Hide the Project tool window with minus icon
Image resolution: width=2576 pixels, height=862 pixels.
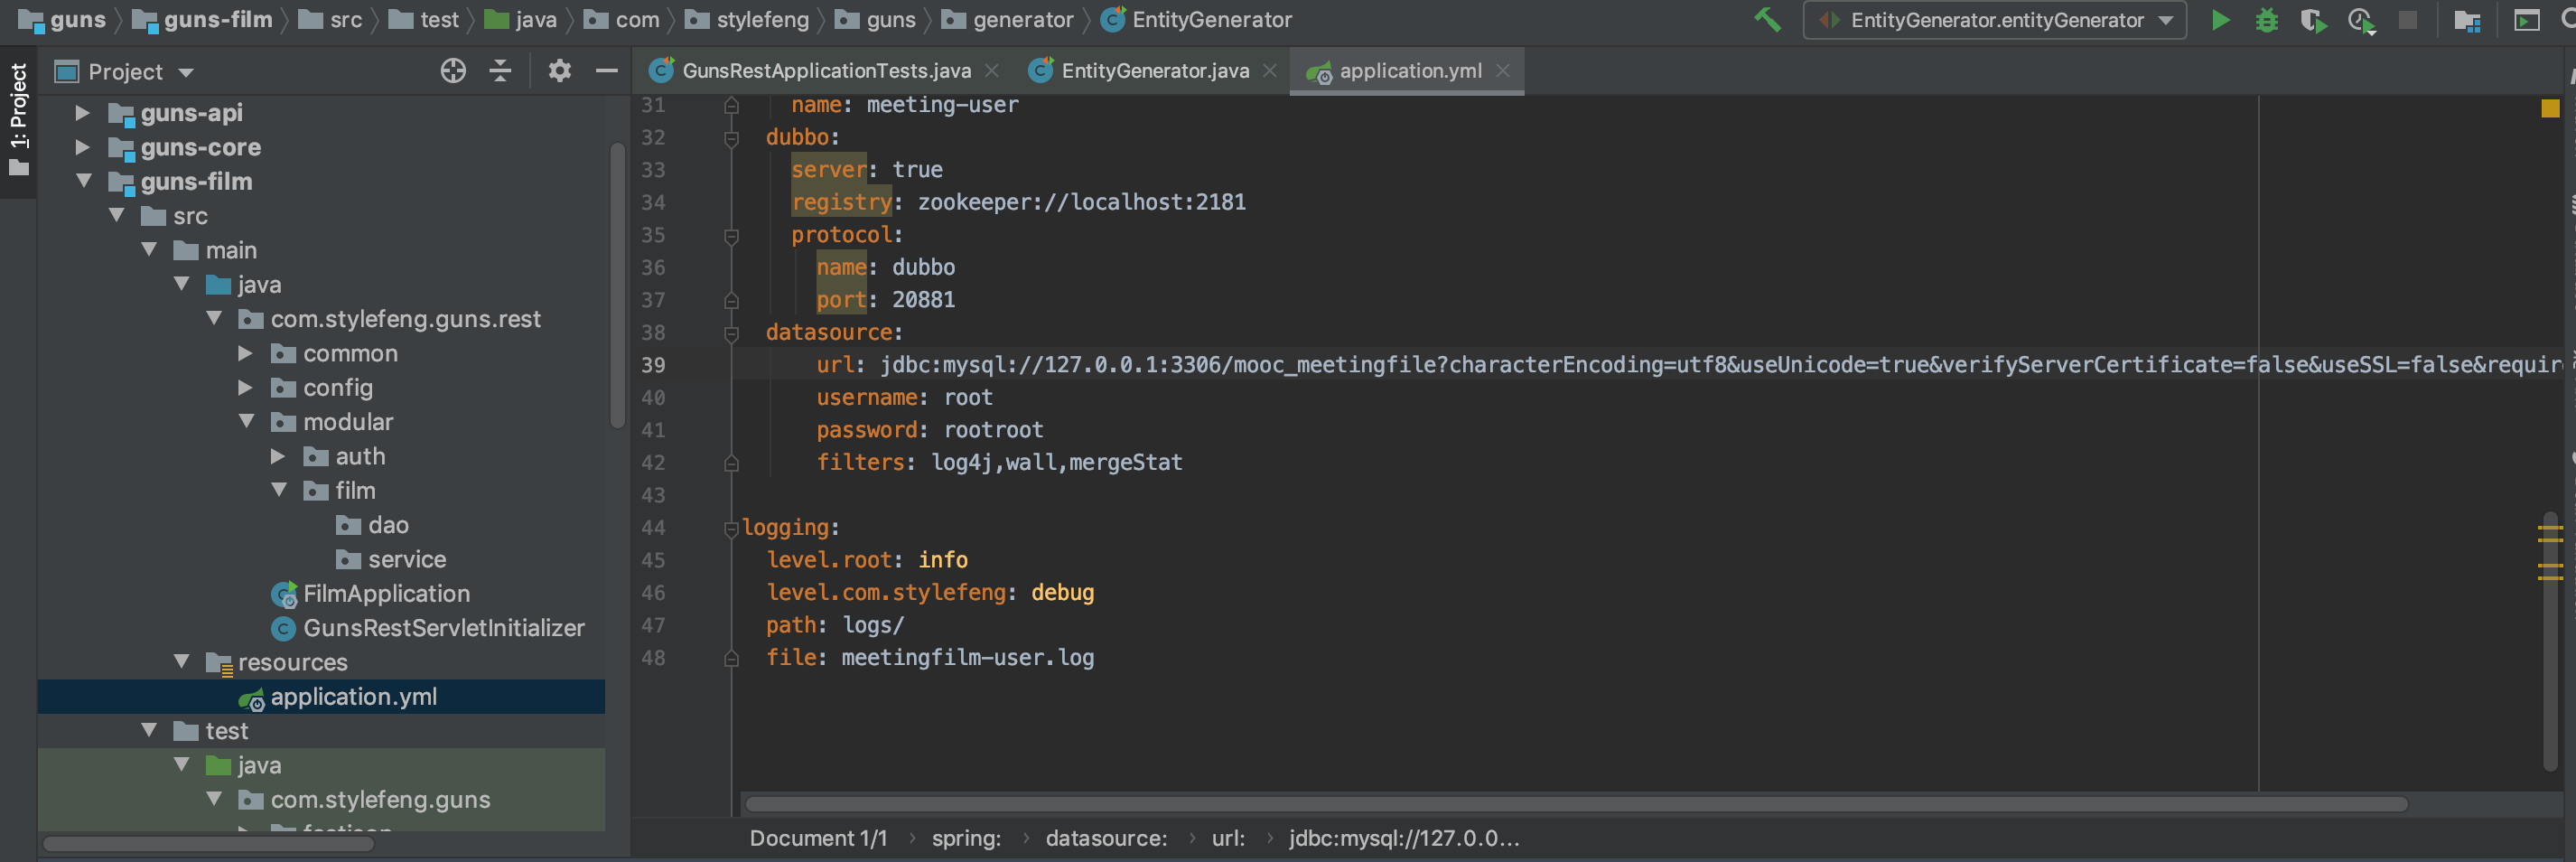click(x=606, y=71)
